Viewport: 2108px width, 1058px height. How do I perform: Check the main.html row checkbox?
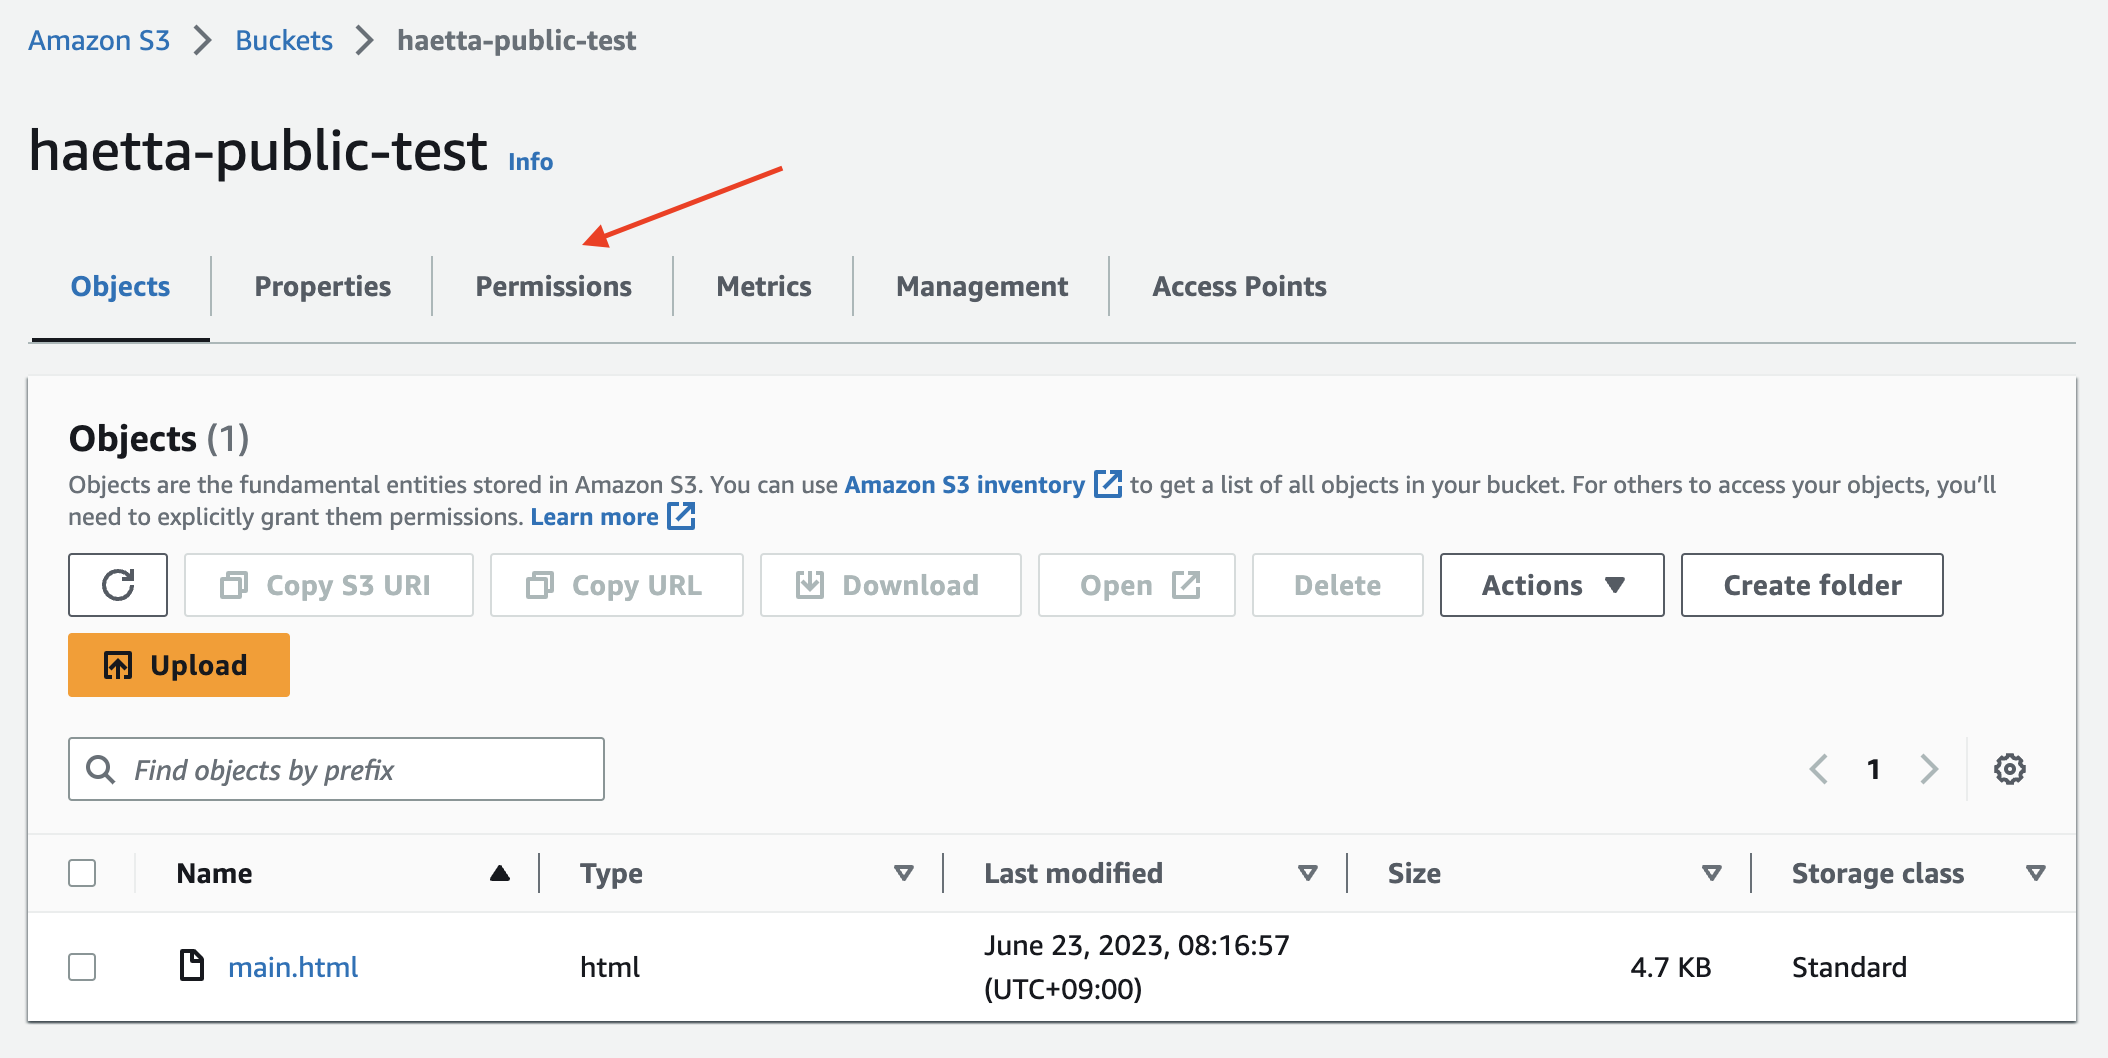(82, 967)
